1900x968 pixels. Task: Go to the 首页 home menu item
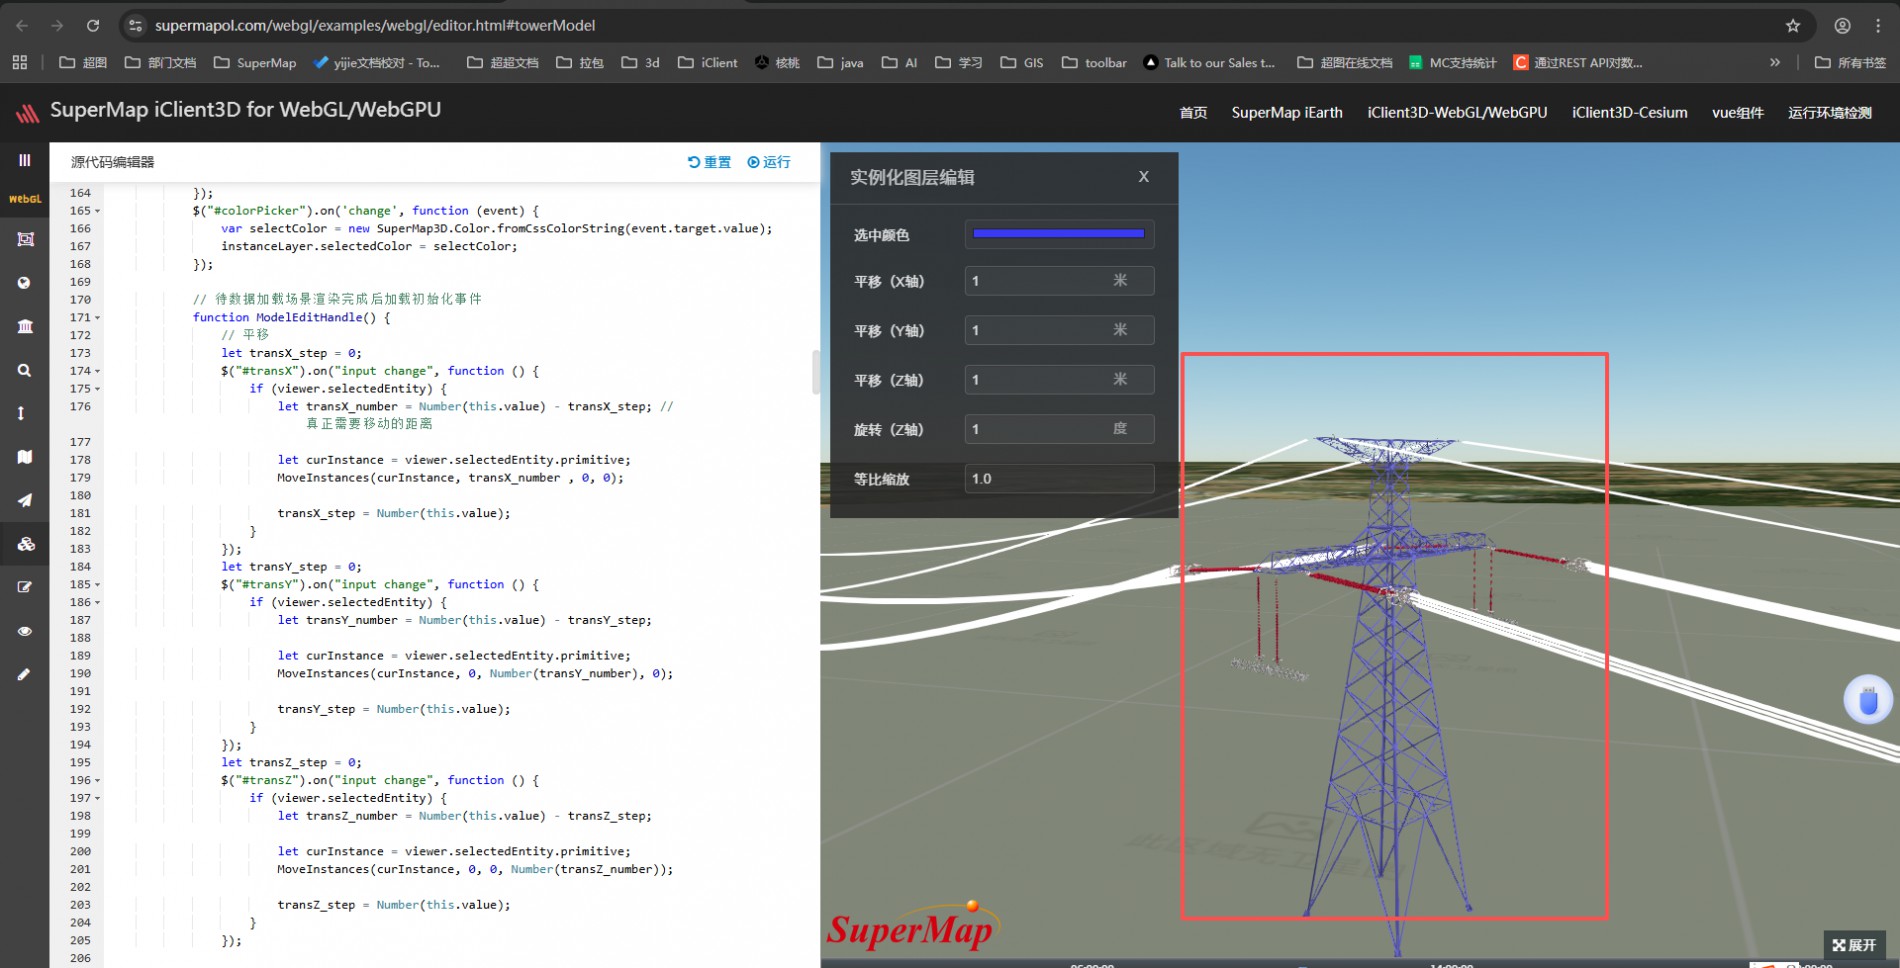tap(1192, 112)
